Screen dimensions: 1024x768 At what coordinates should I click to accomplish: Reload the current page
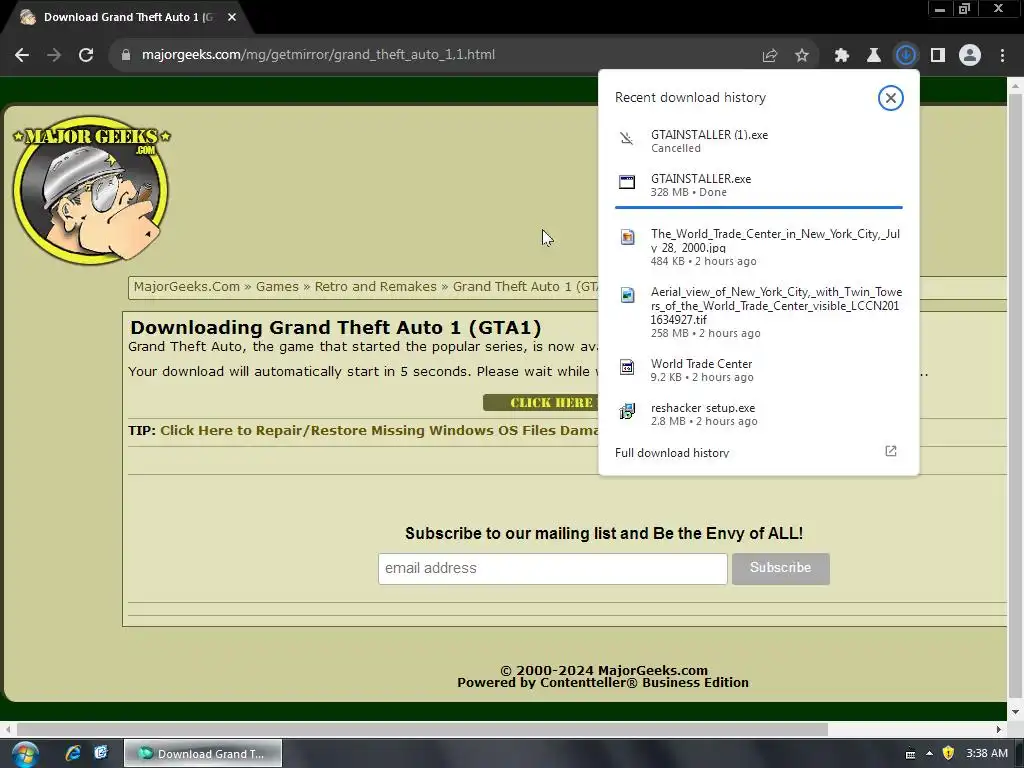point(86,55)
